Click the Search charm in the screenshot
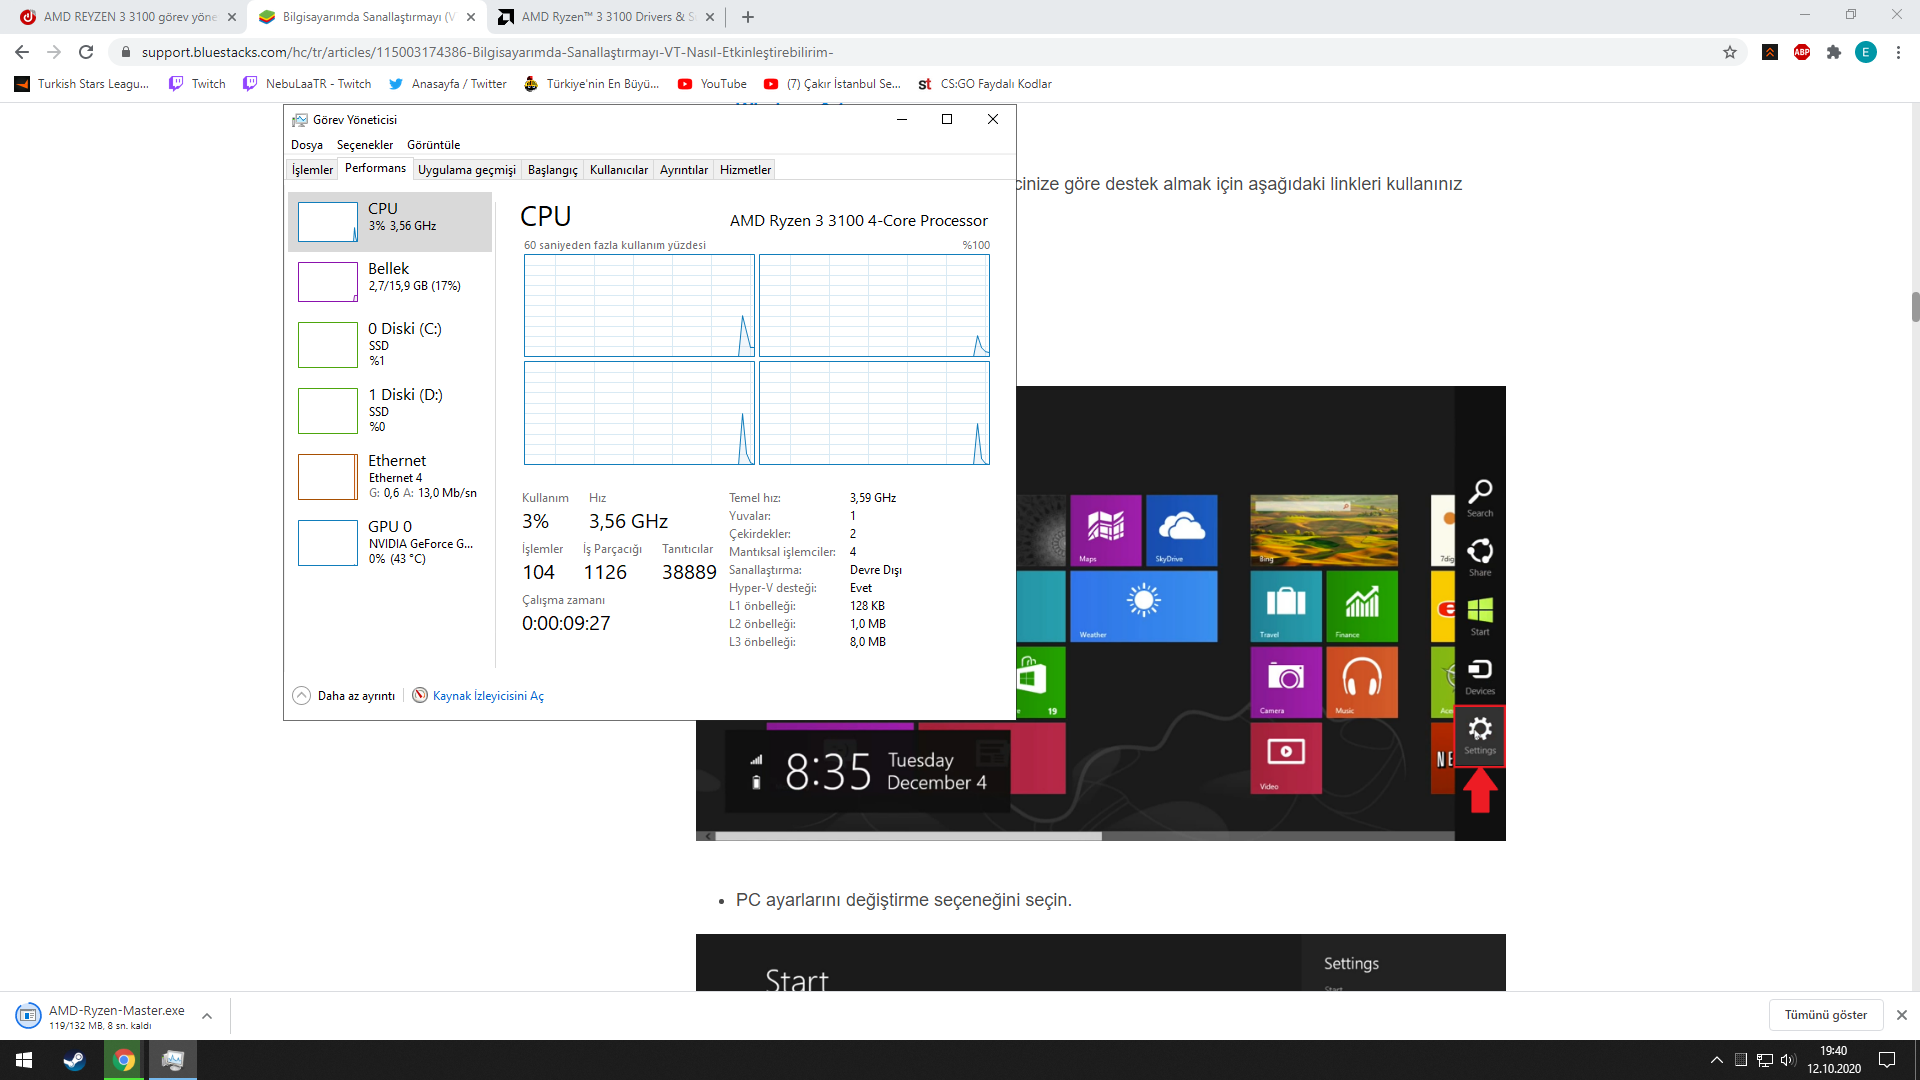Image resolution: width=1920 pixels, height=1080 pixels. (1480, 498)
